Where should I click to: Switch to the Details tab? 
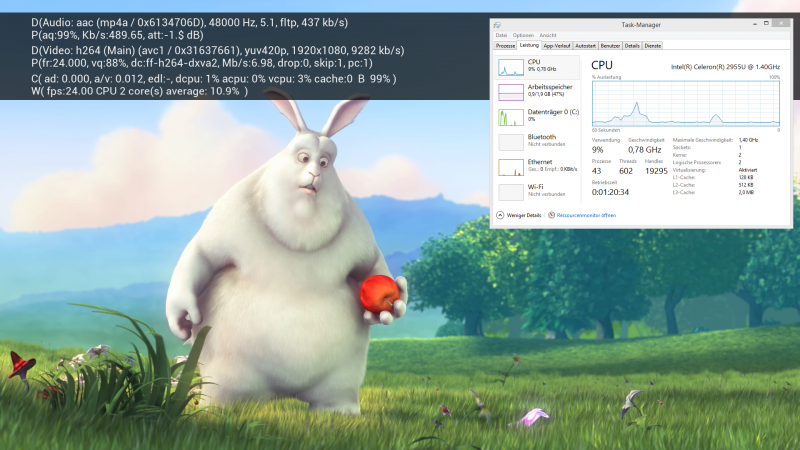click(632, 46)
